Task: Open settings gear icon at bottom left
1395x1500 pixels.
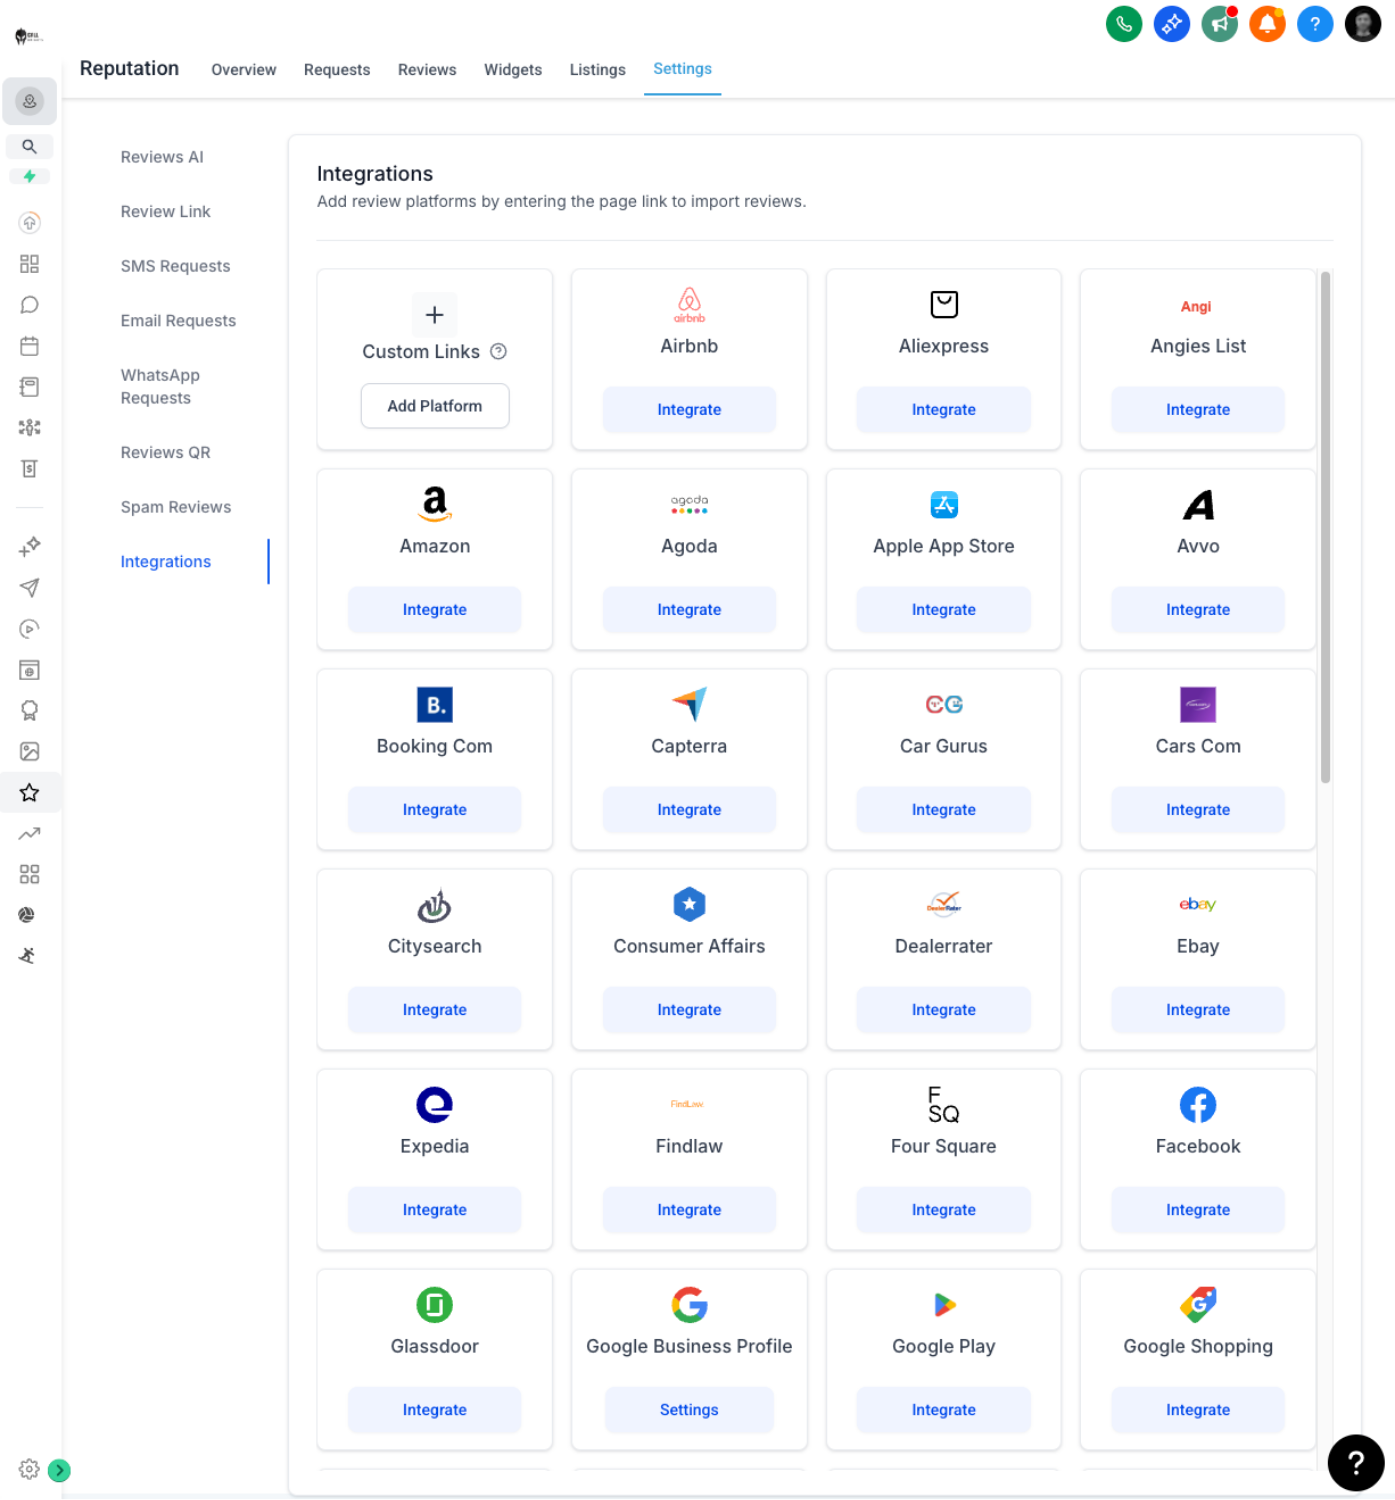Action: [29, 1469]
